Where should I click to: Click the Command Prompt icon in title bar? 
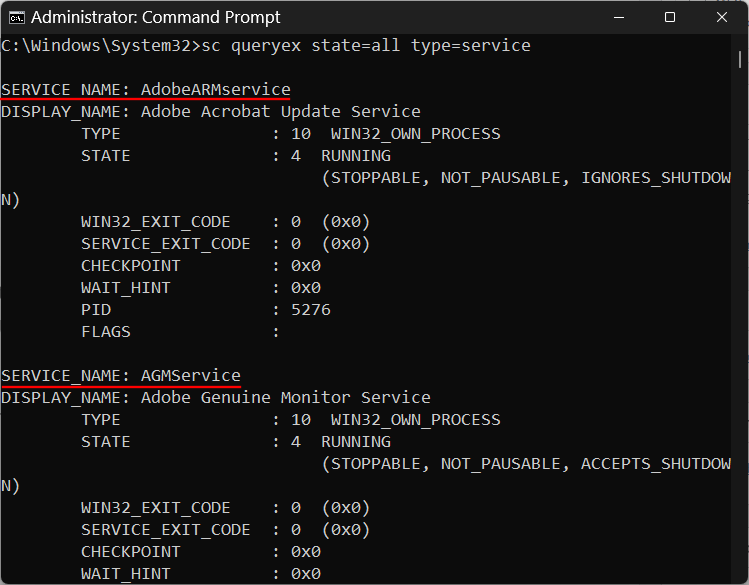click(x=15, y=17)
